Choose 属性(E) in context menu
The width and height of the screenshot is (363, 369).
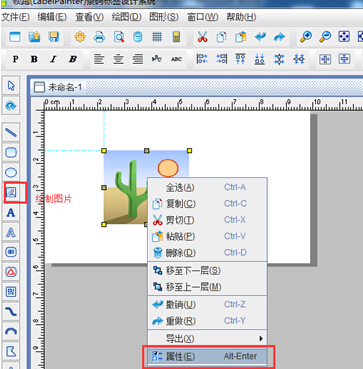point(207,356)
